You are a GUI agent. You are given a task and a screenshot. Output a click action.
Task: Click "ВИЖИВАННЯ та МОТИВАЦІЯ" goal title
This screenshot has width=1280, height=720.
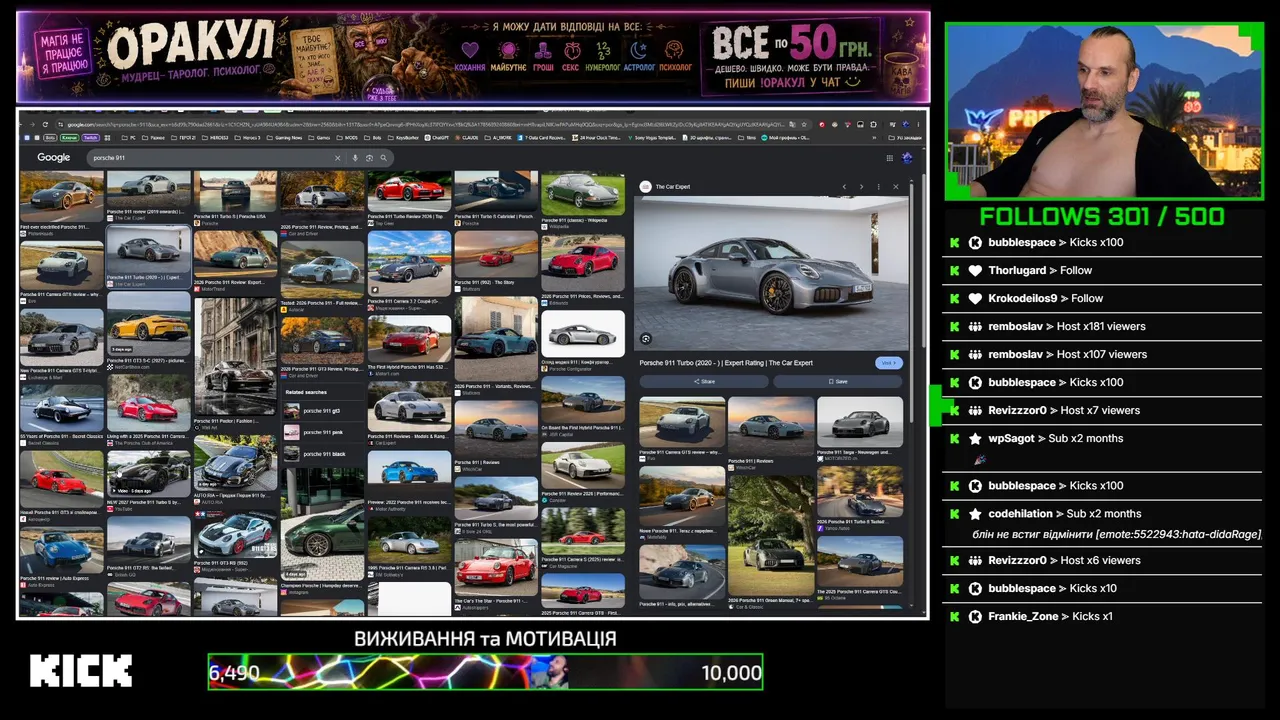(x=485, y=638)
